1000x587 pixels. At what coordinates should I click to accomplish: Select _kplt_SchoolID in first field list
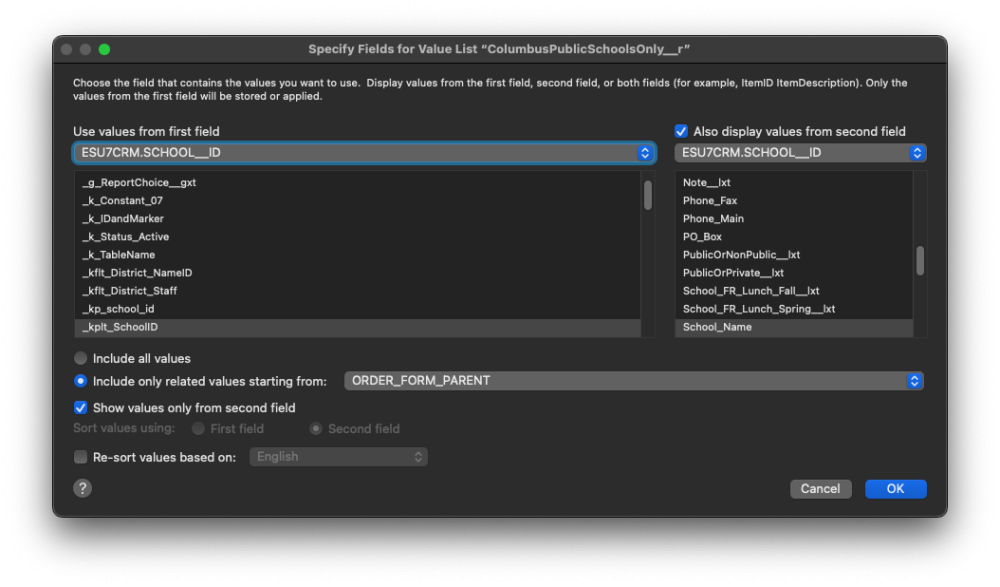click(x=120, y=327)
